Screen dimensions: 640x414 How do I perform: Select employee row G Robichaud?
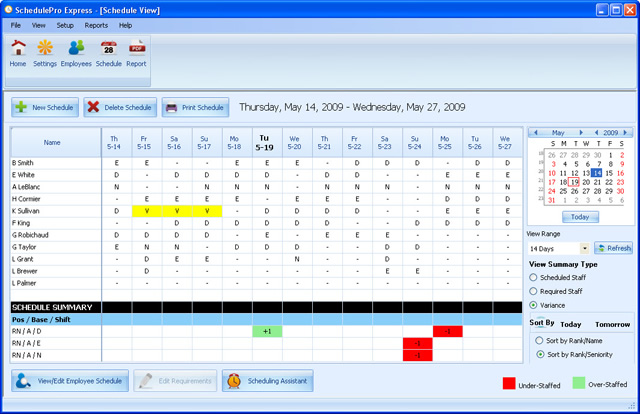pos(266,235)
